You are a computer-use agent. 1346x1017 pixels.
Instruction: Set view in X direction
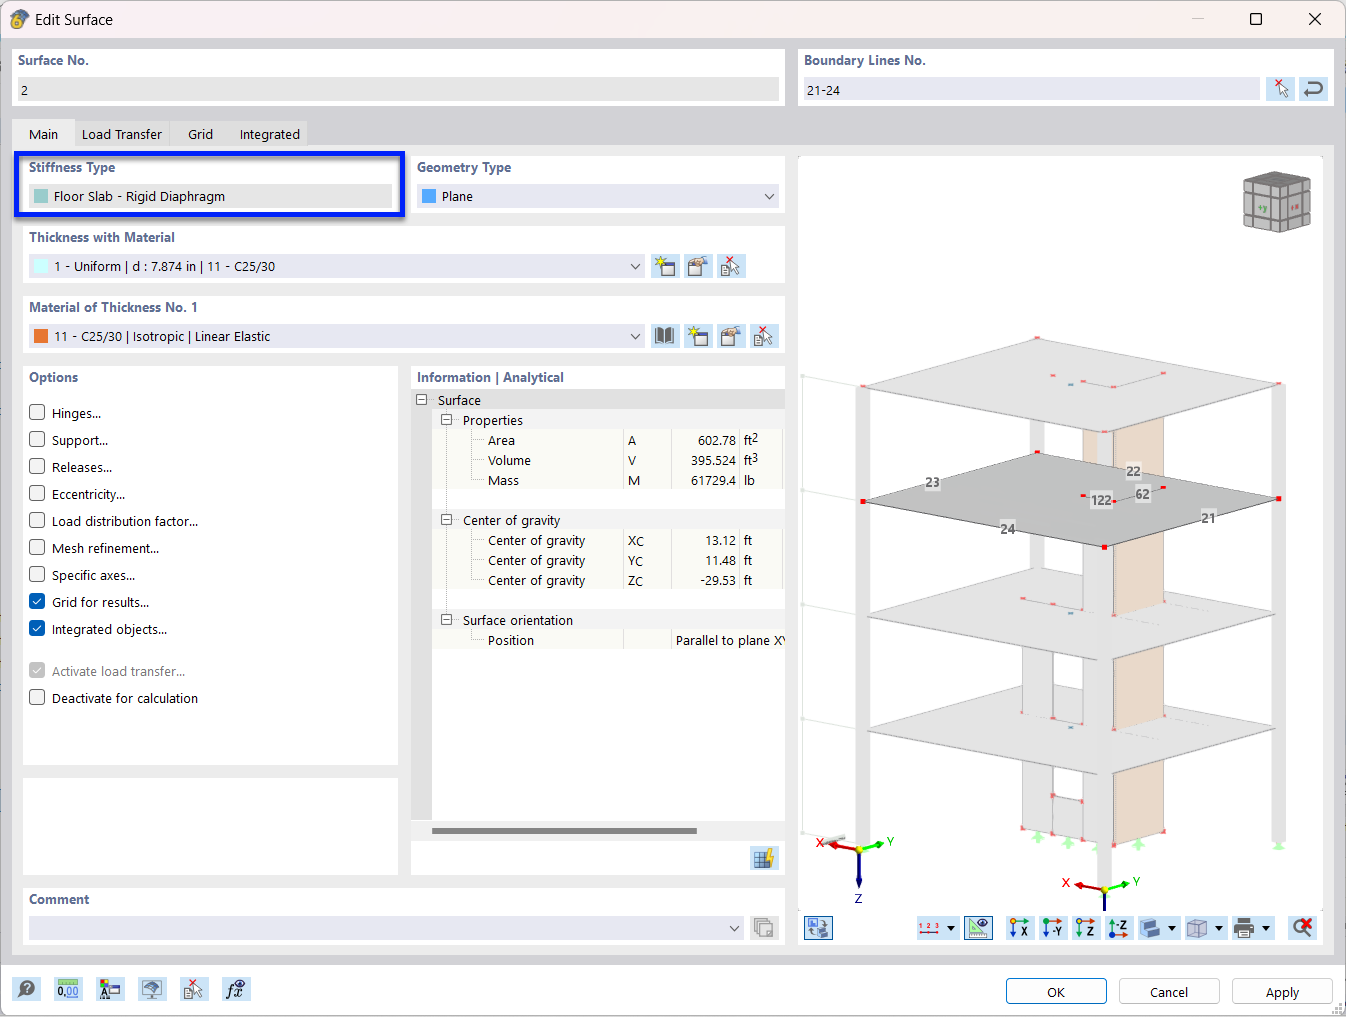(1019, 928)
